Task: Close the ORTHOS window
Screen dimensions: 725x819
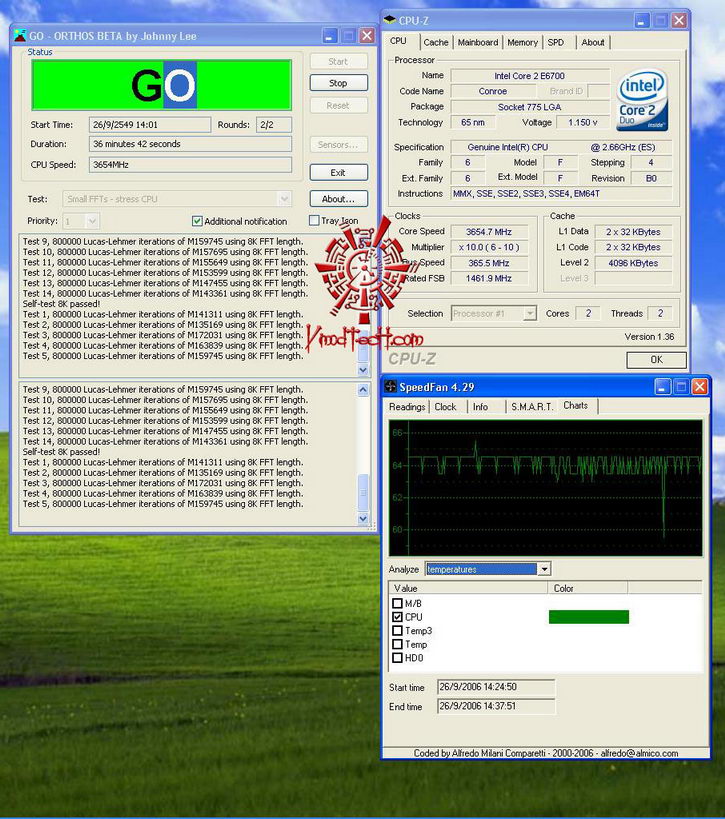Action: click(367, 36)
